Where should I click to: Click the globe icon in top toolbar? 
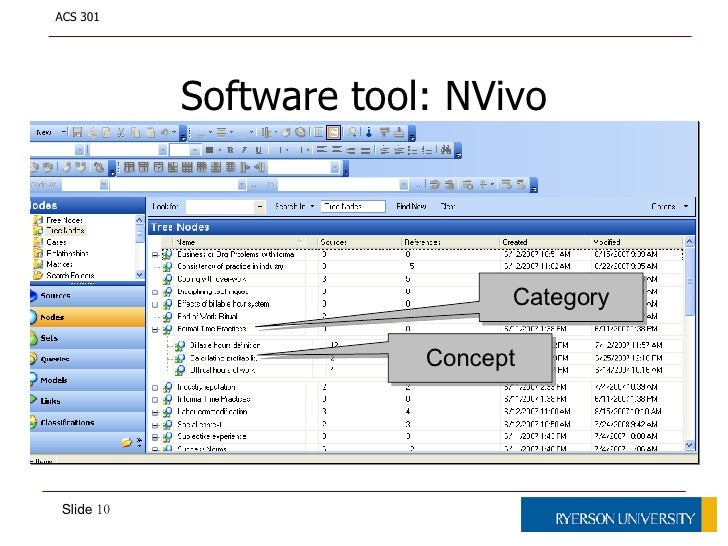(300, 133)
